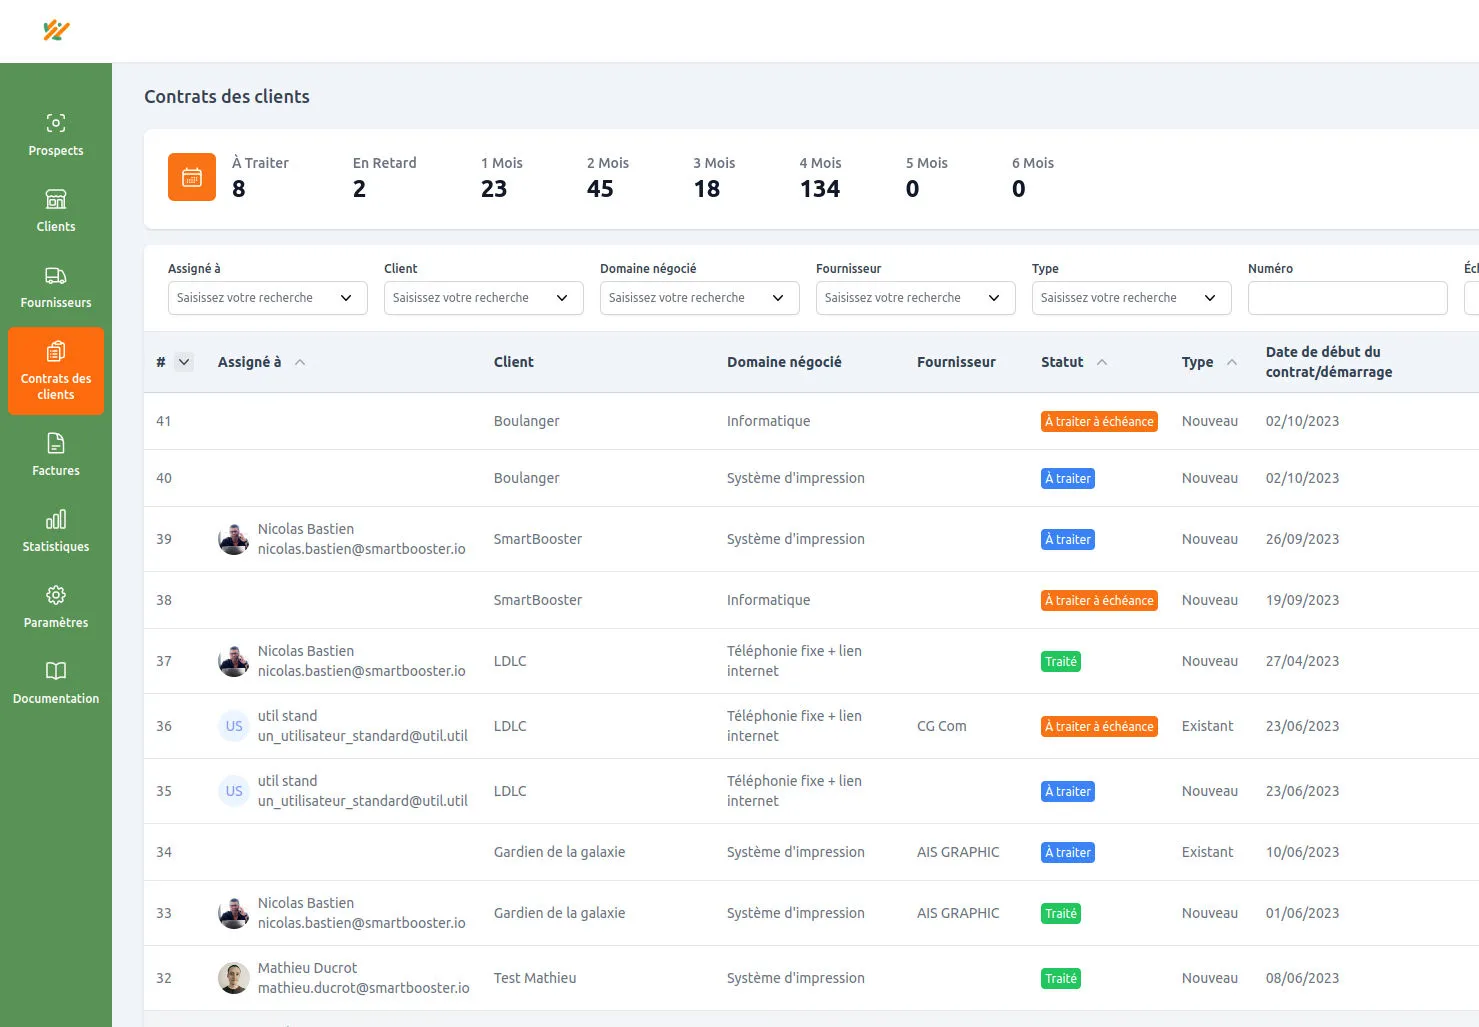
Task: Open the Client search dropdown
Action: click(x=483, y=297)
